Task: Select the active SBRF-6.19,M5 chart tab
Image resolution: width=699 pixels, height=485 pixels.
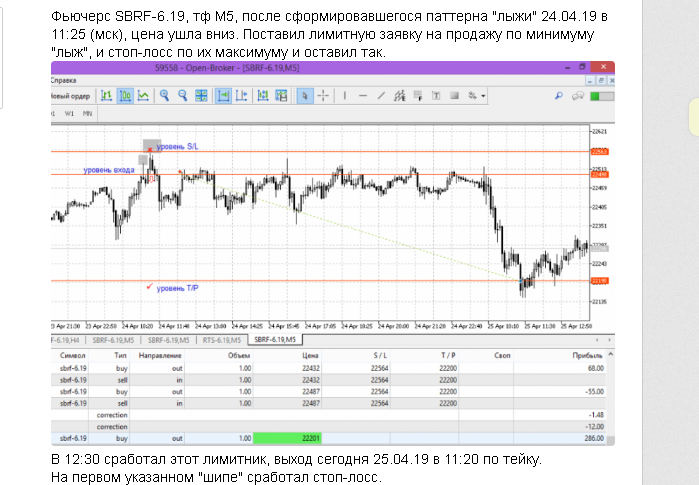Action: (275, 340)
